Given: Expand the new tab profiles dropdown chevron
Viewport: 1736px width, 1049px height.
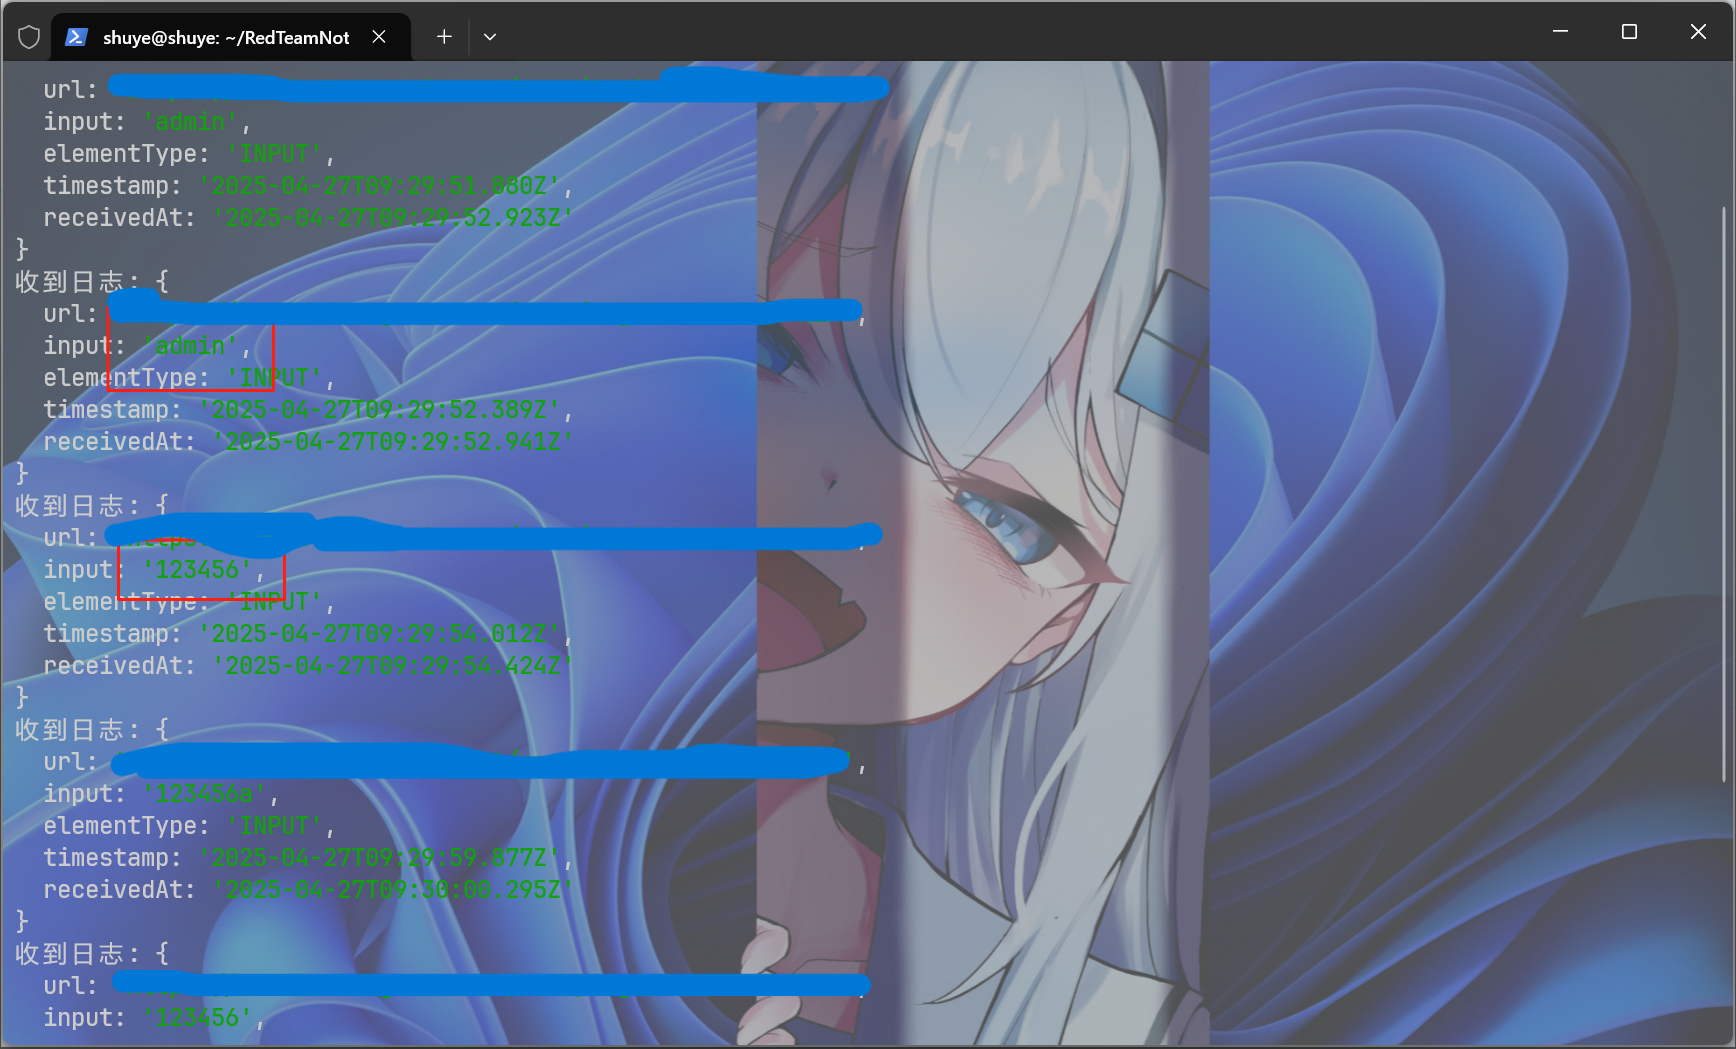Looking at the screenshot, I should tap(490, 37).
